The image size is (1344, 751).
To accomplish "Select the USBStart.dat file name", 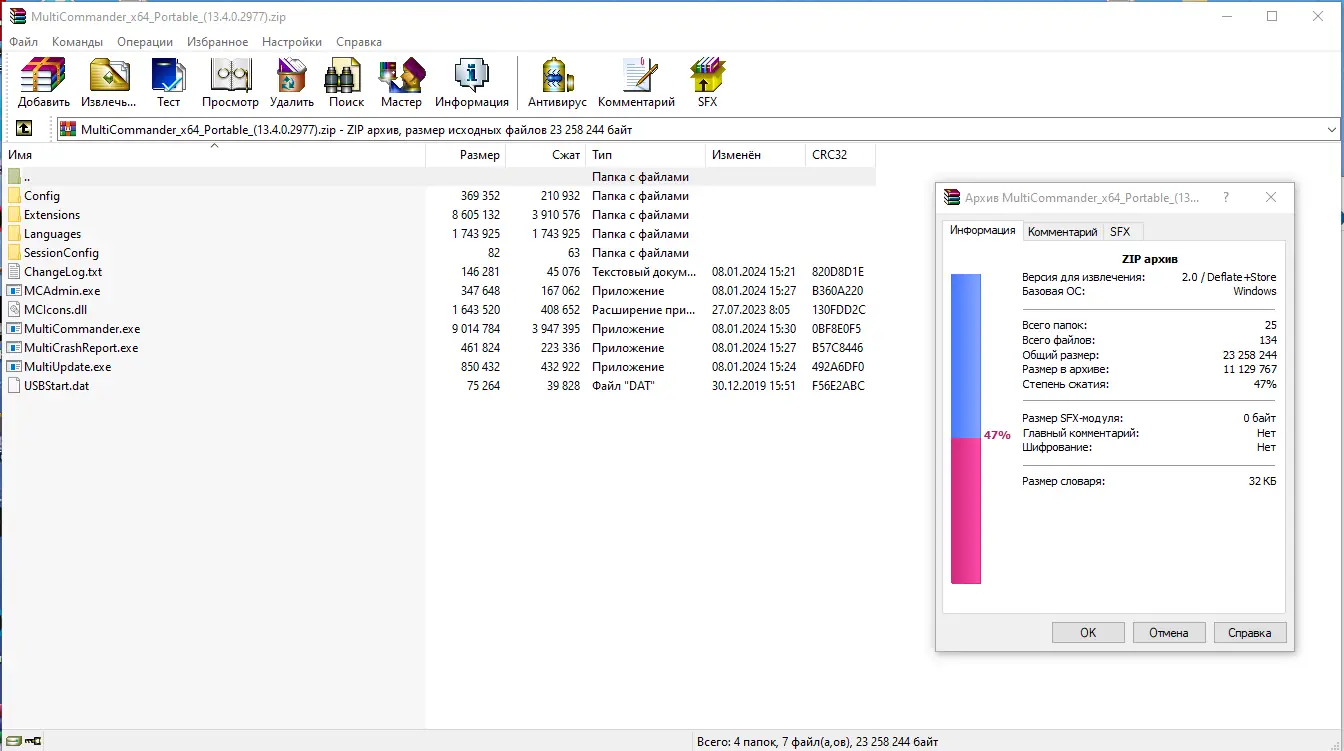I will pyautogui.click(x=56, y=386).
